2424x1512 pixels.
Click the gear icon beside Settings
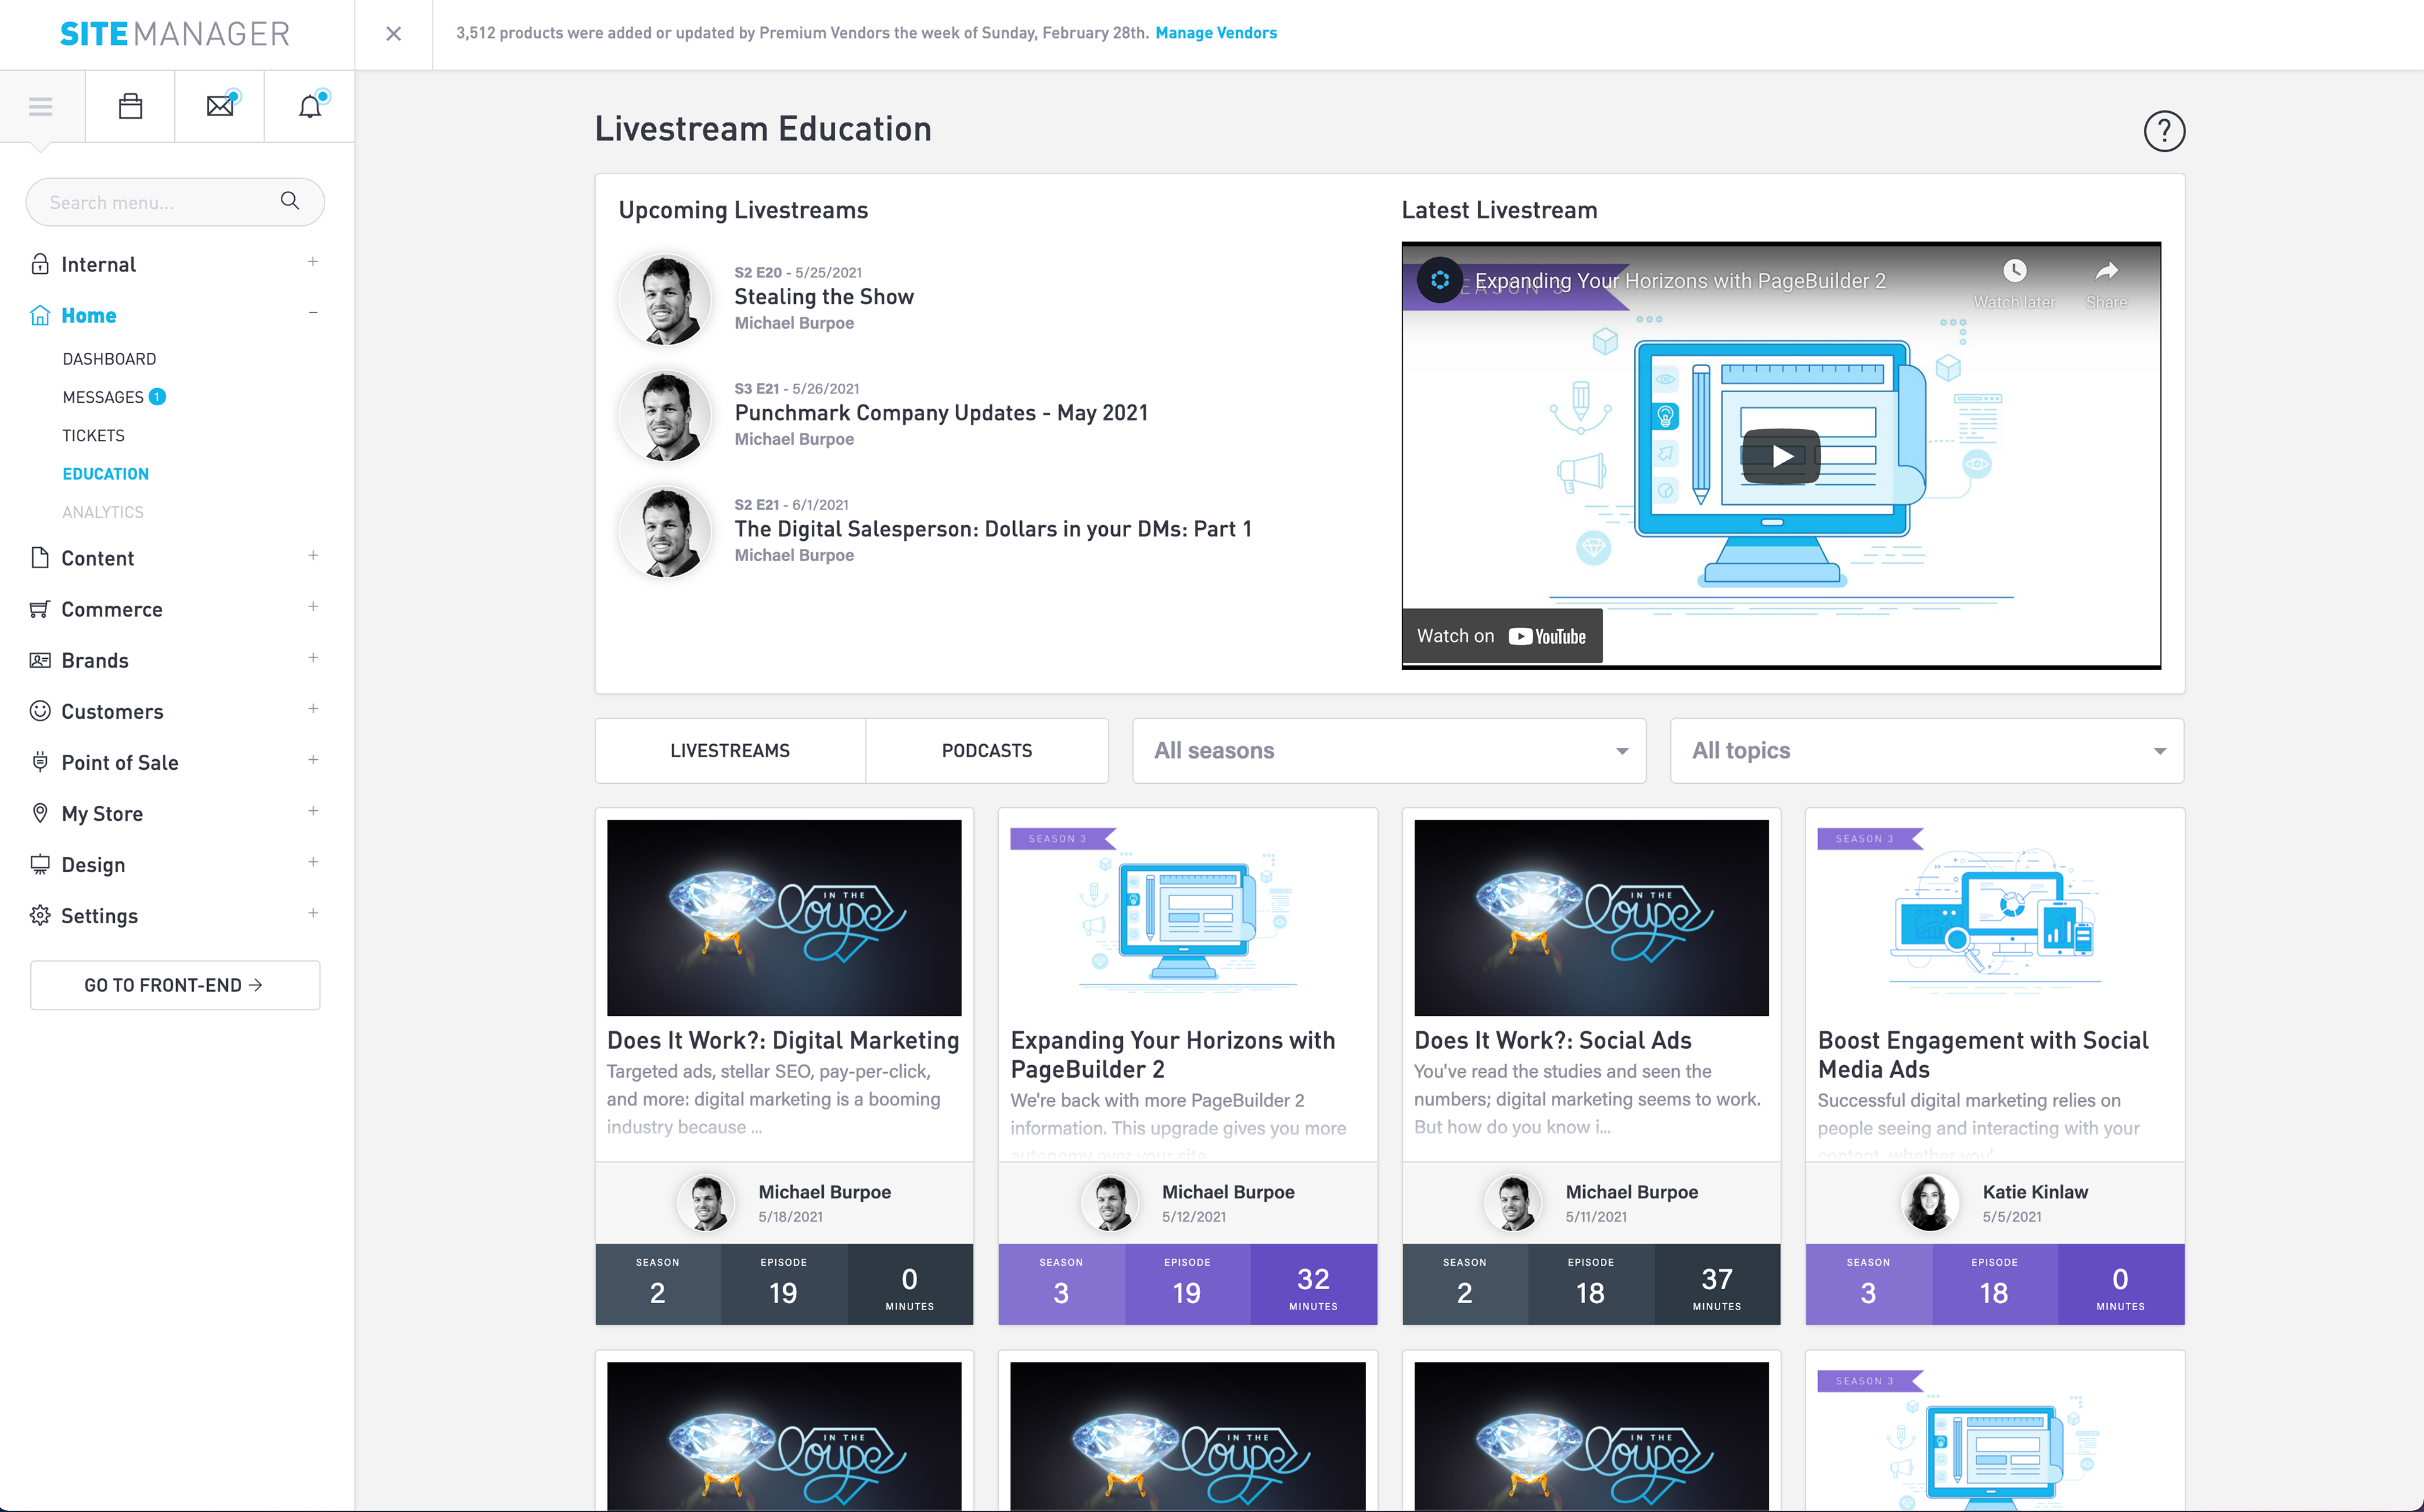point(40,915)
